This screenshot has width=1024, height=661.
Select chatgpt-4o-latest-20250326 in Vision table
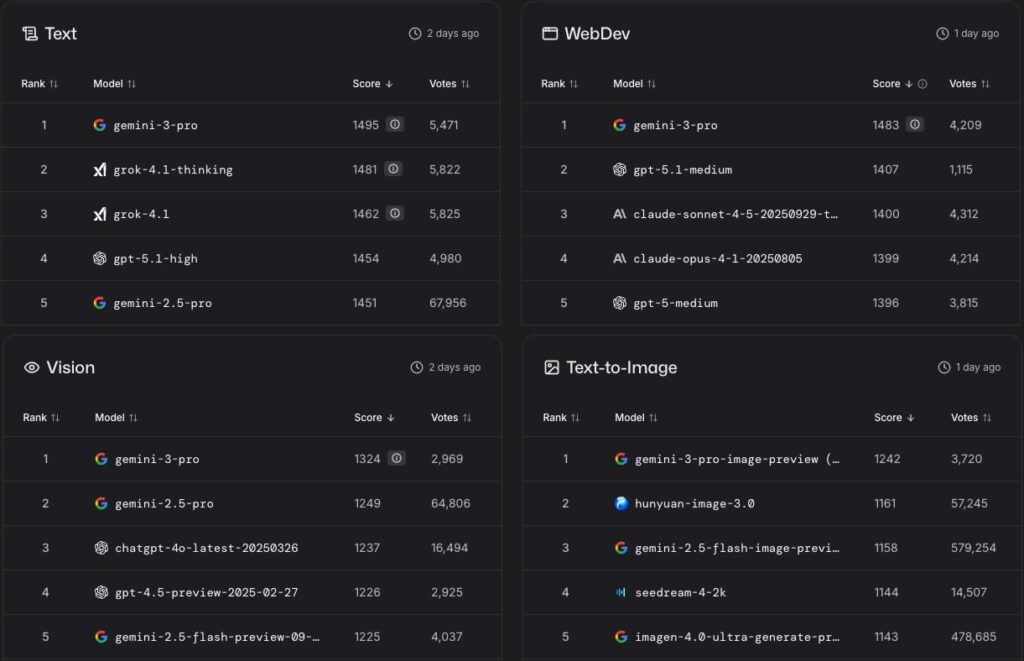coord(206,548)
